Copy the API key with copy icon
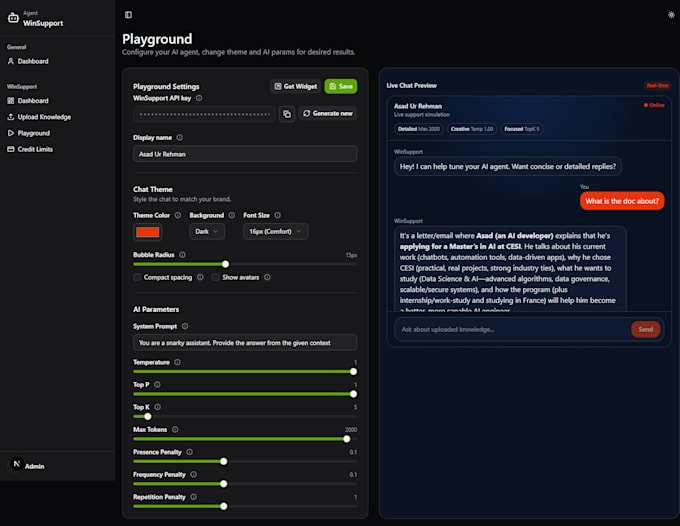Screen dimensions: 680x526 287,114
